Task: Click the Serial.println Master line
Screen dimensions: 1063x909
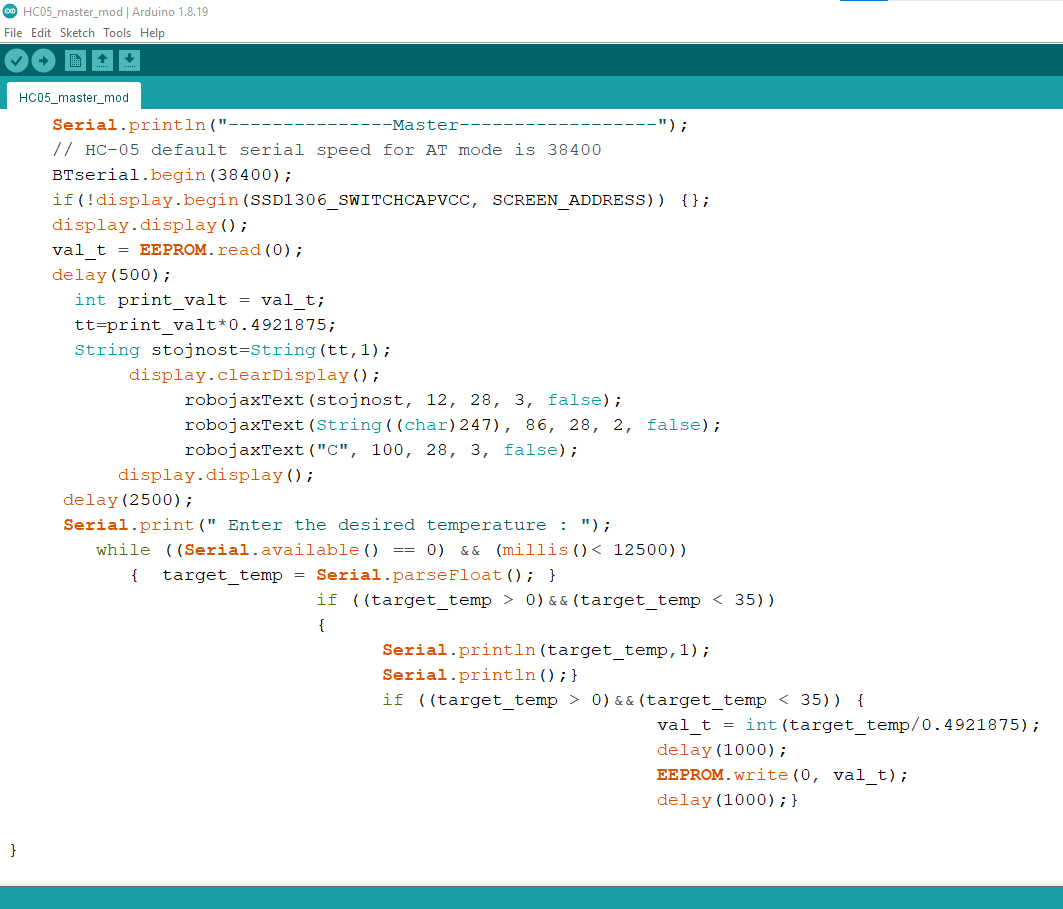Action: click(x=370, y=125)
